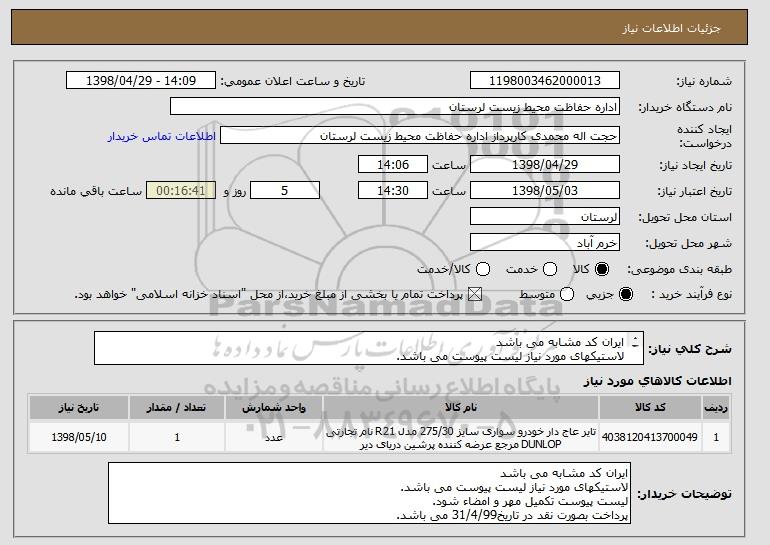Click the واحد شمارش column header
Image resolution: width=770 pixels, height=545 pixels.
click(274, 408)
